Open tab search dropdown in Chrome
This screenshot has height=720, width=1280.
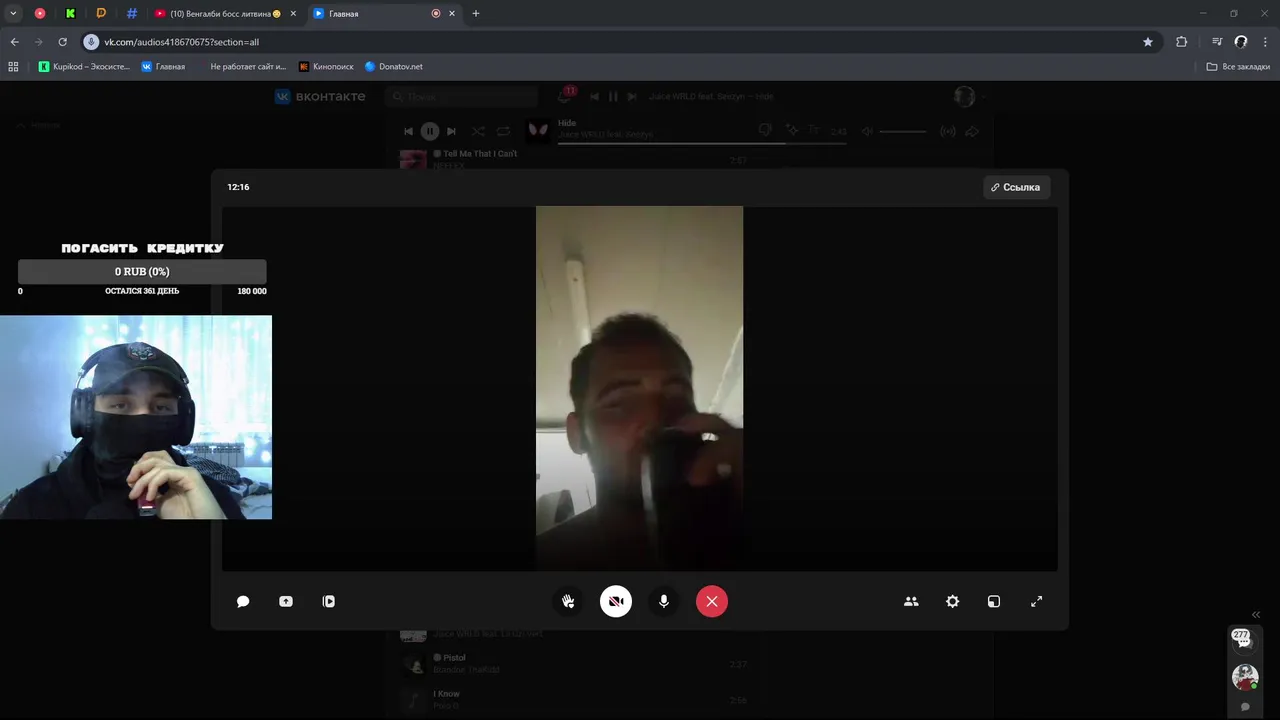(x=13, y=14)
